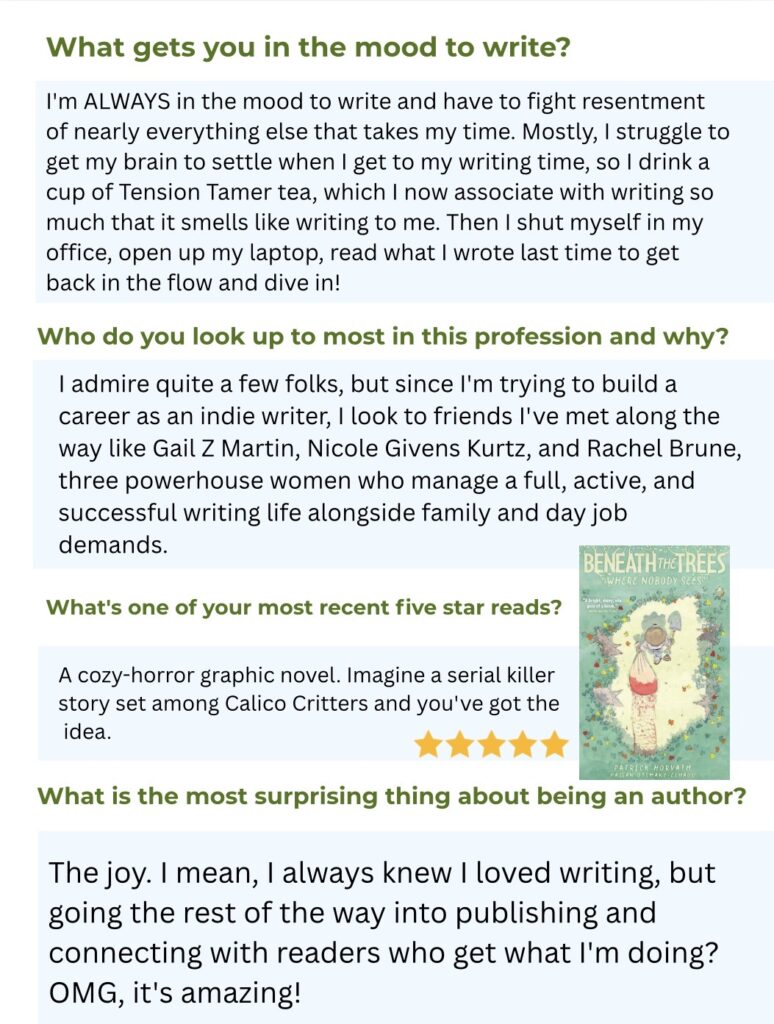Click the third gold star in the rating

(491, 744)
